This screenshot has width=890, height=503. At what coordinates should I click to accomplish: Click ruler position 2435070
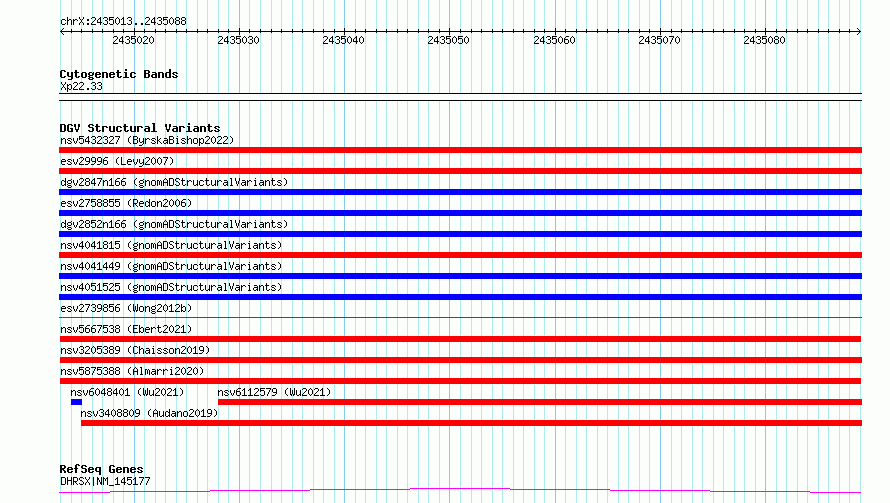tap(659, 40)
